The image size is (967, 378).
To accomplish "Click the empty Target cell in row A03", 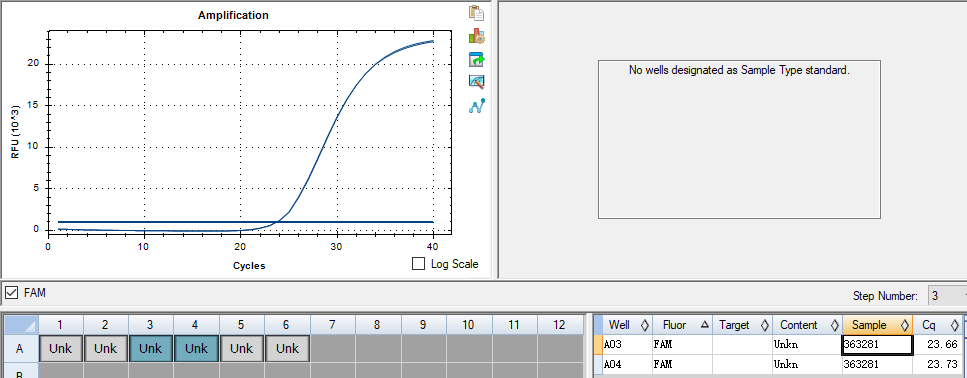I will click(x=742, y=345).
